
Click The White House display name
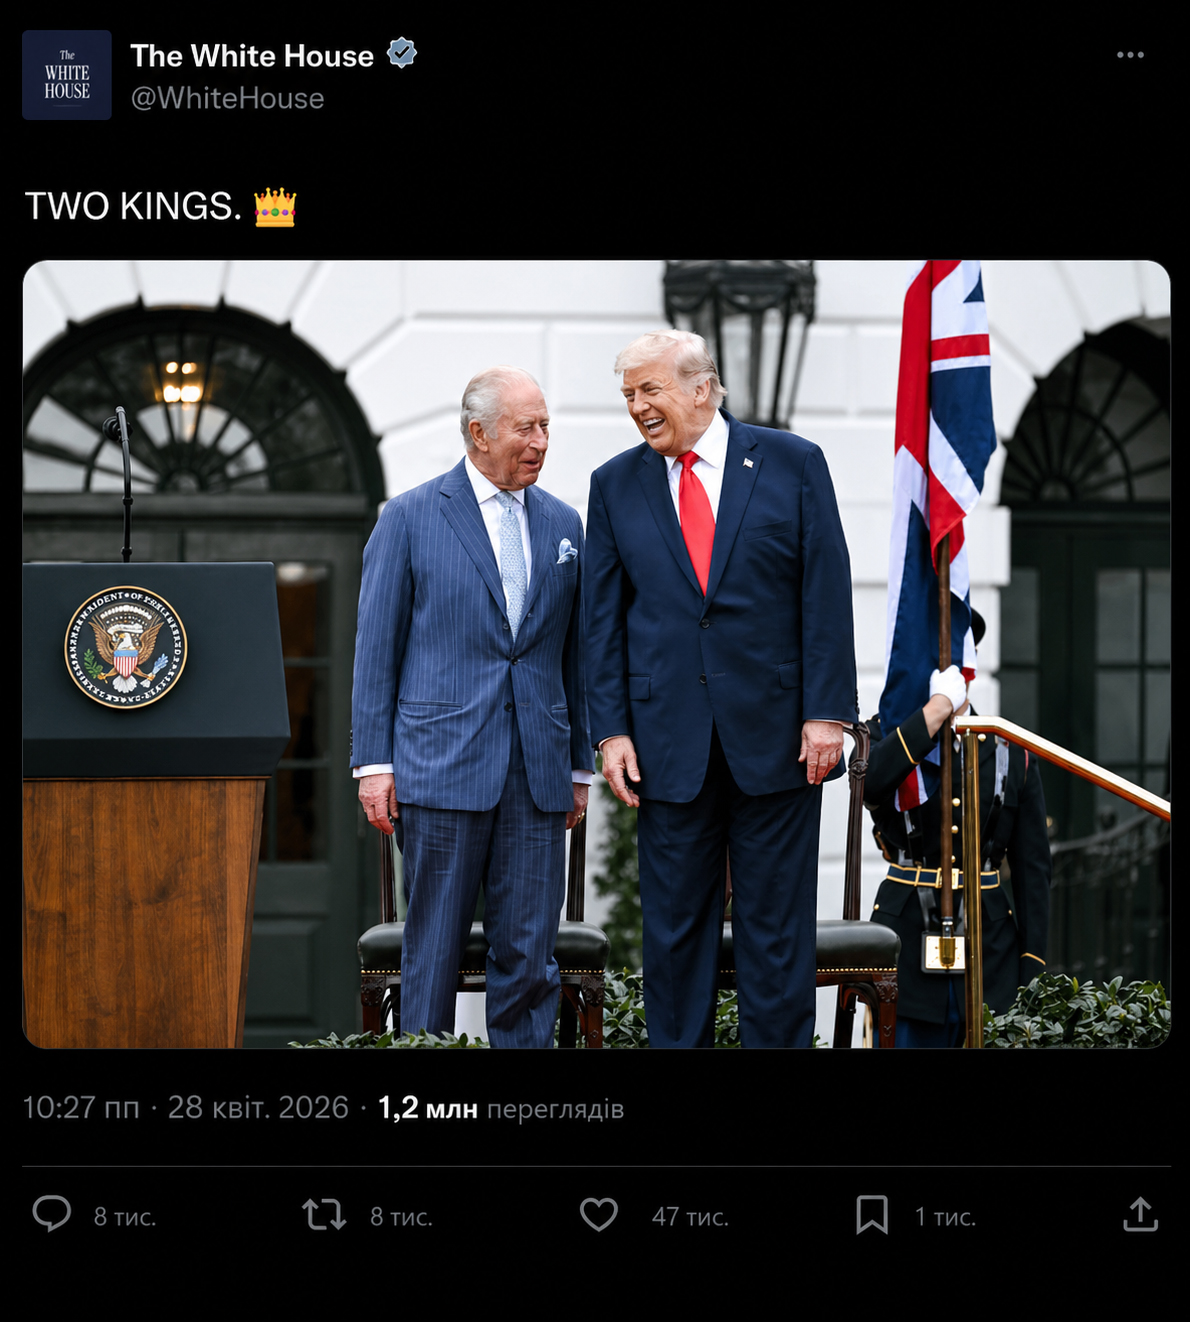pos(252,55)
